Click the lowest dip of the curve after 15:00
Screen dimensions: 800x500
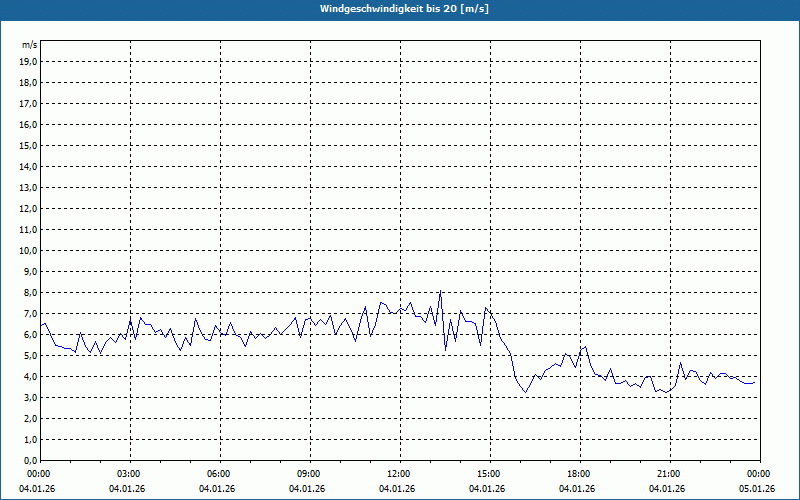[525, 392]
